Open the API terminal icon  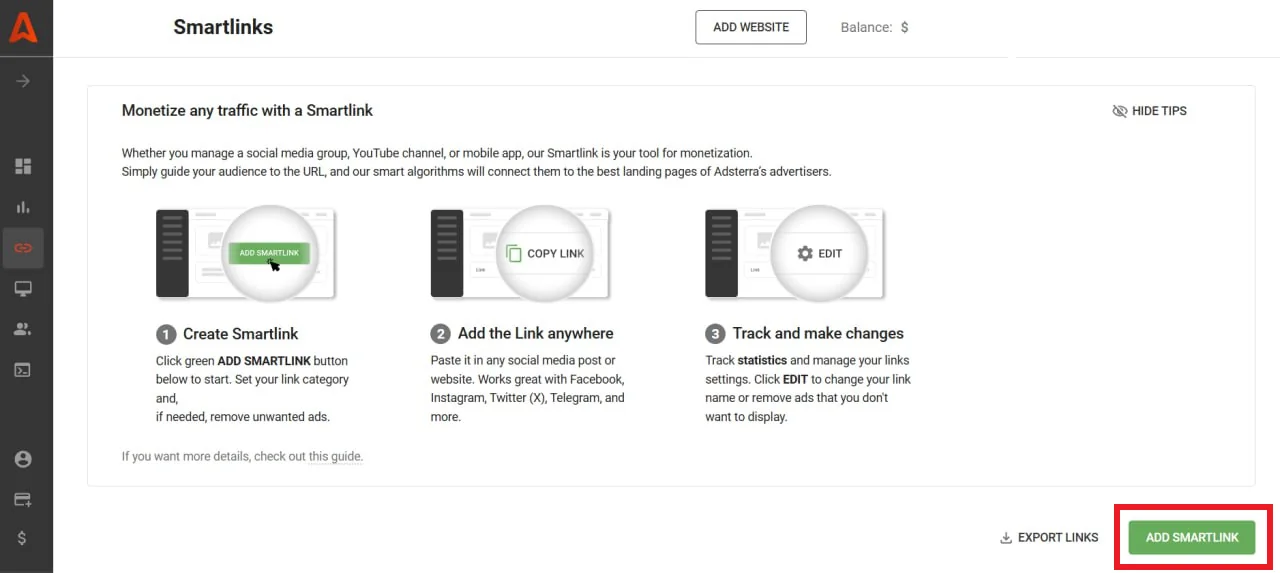pos(23,370)
